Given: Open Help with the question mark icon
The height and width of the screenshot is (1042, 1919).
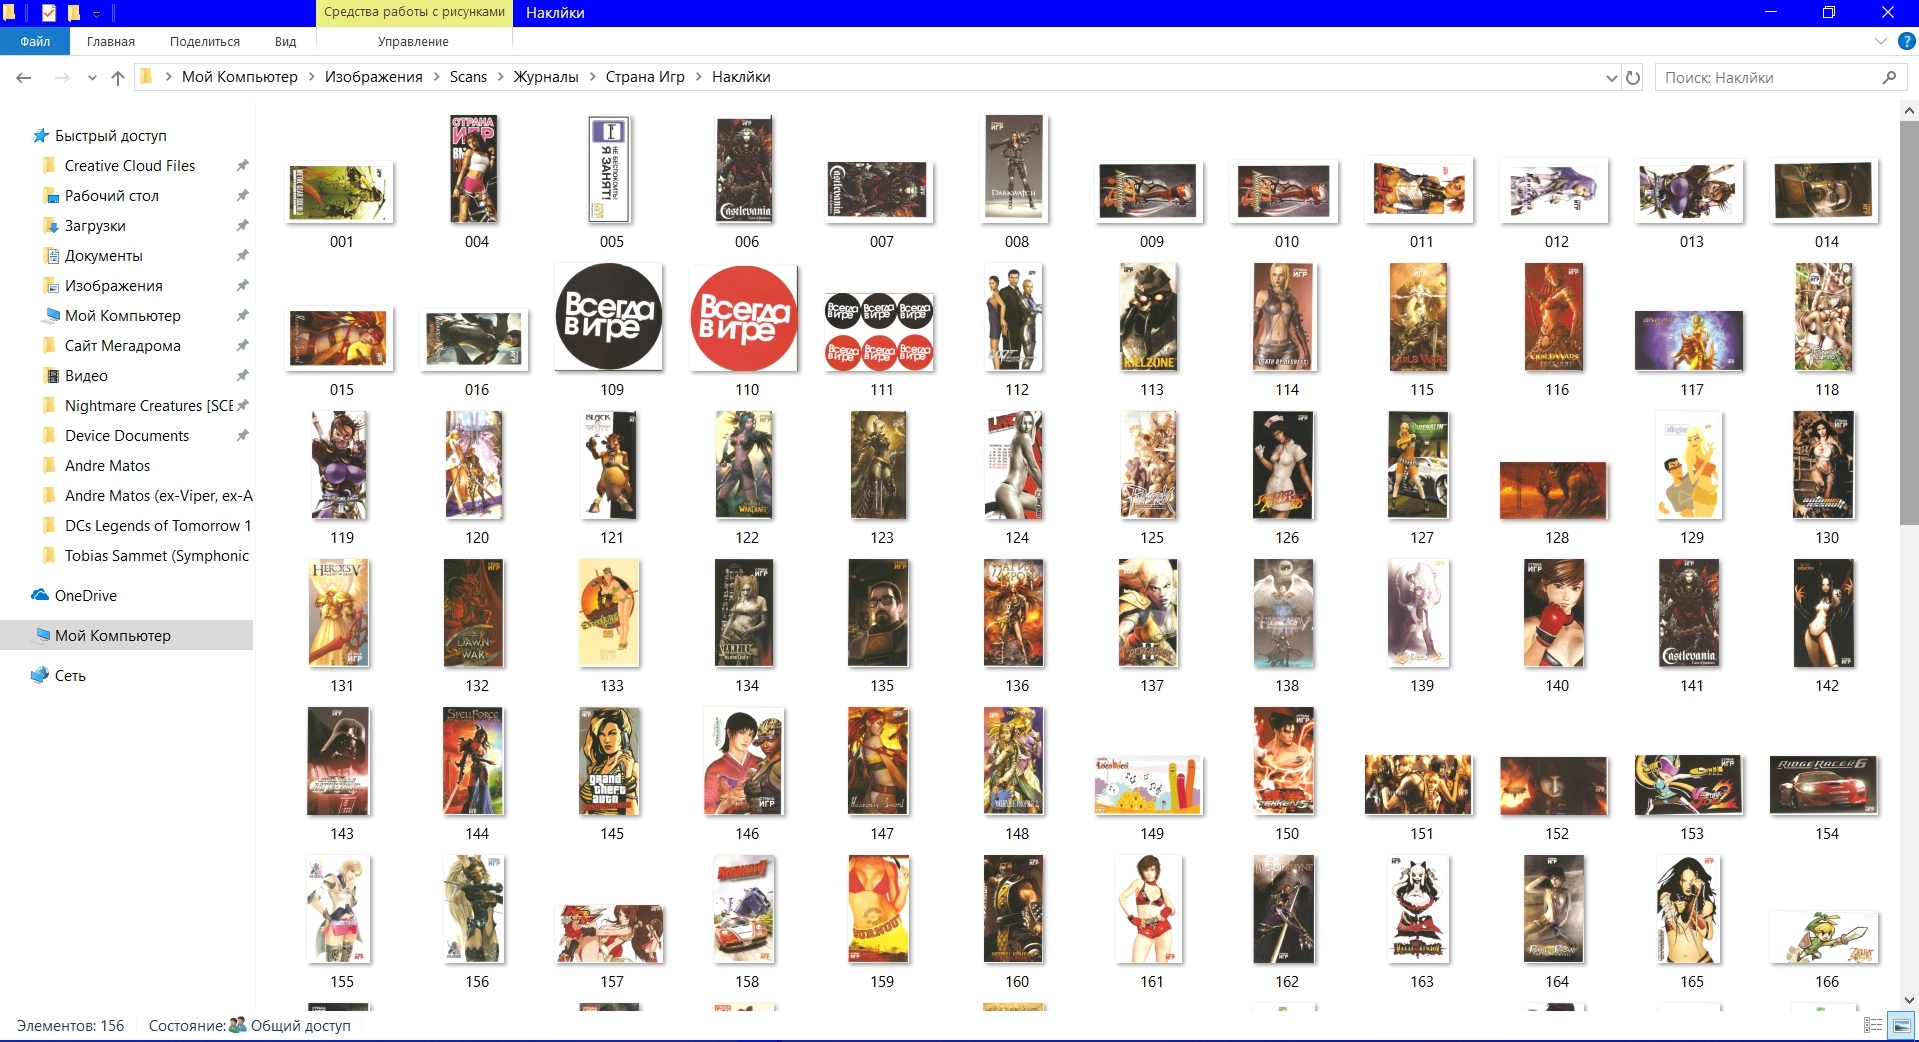Looking at the screenshot, I should tap(1906, 41).
